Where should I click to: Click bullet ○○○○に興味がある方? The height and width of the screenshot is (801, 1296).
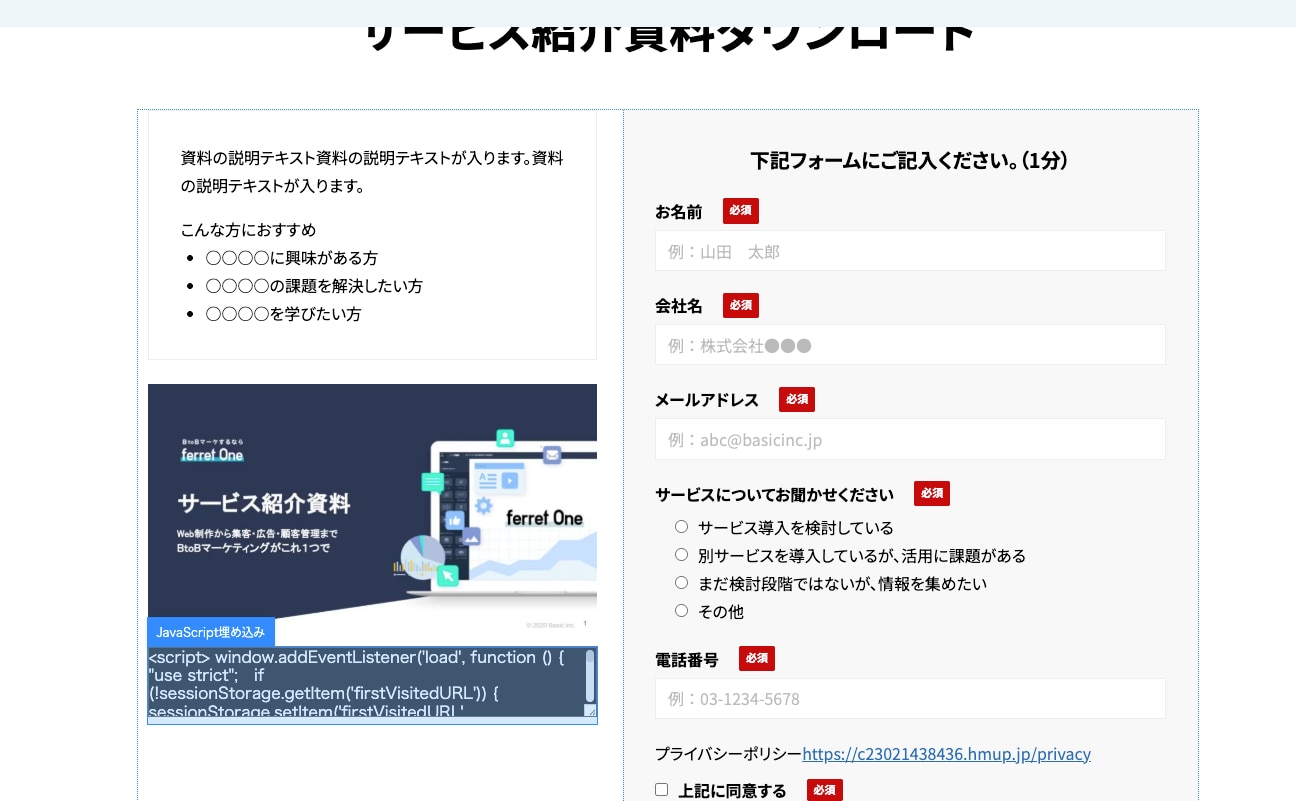point(292,258)
